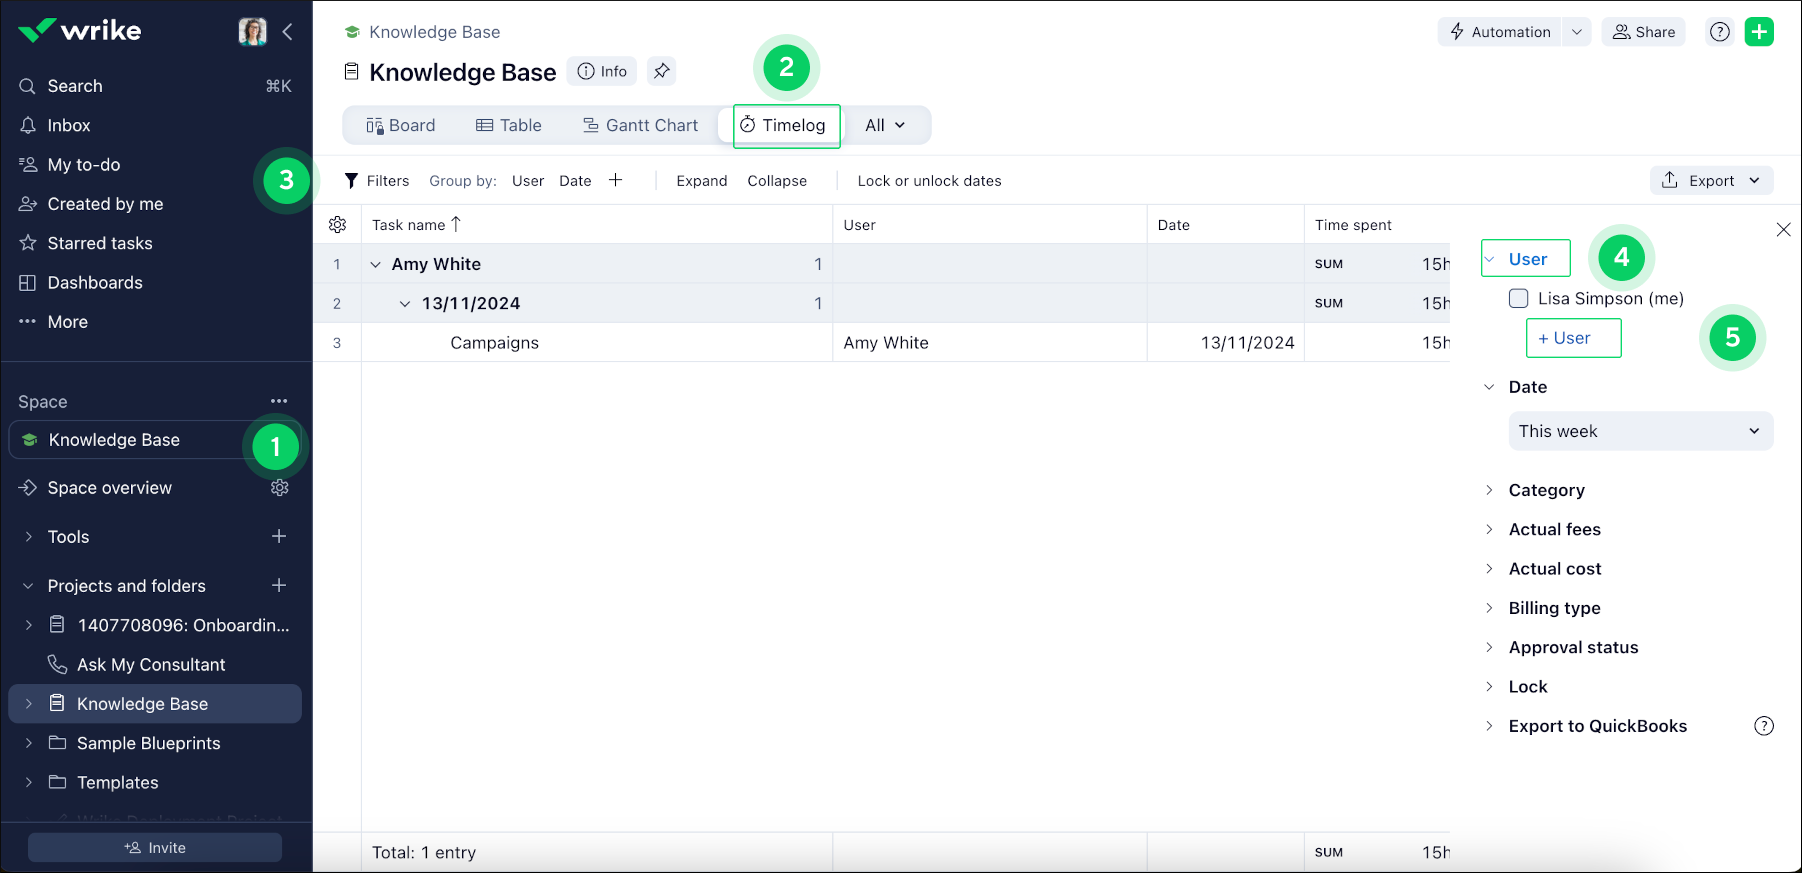Click the Share button
This screenshot has width=1802, height=873.
tap(1643, 32)
